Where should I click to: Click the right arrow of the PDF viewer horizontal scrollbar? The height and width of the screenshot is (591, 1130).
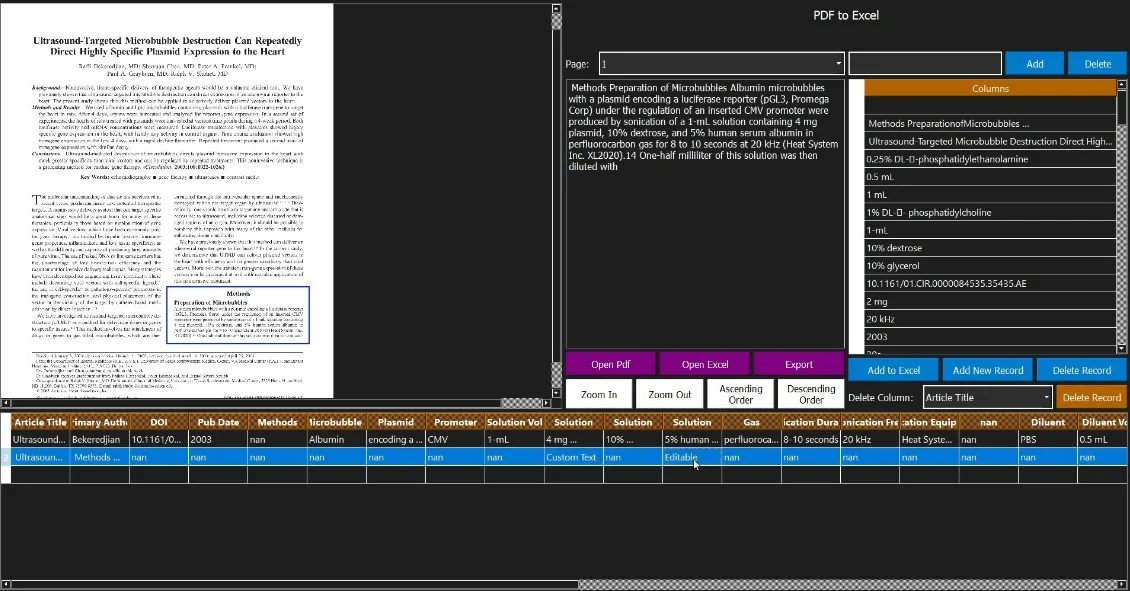click(546, 403)
